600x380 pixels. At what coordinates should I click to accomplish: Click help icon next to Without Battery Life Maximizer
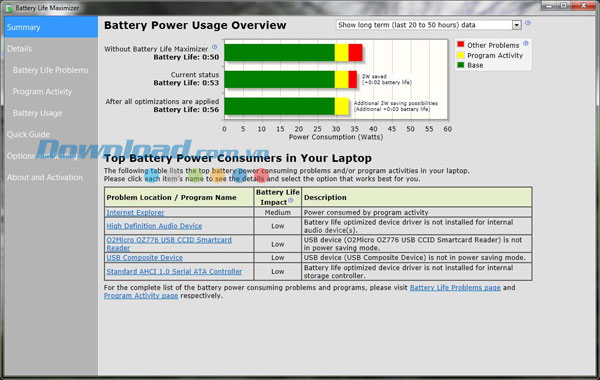[x=214, y=47]
